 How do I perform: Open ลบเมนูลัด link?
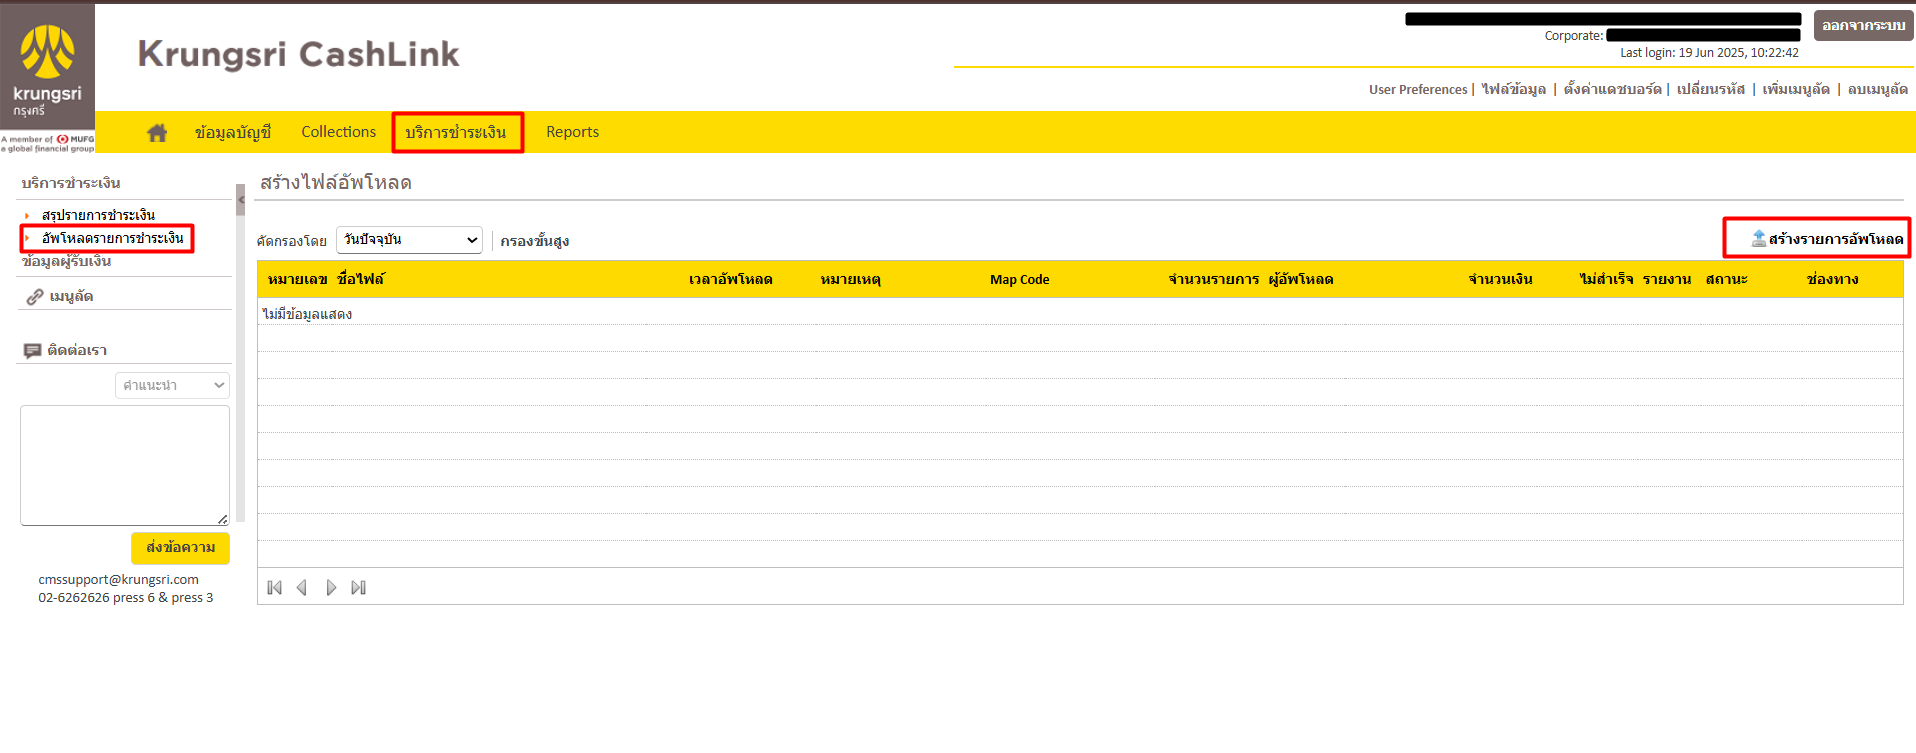[1878, 89]
